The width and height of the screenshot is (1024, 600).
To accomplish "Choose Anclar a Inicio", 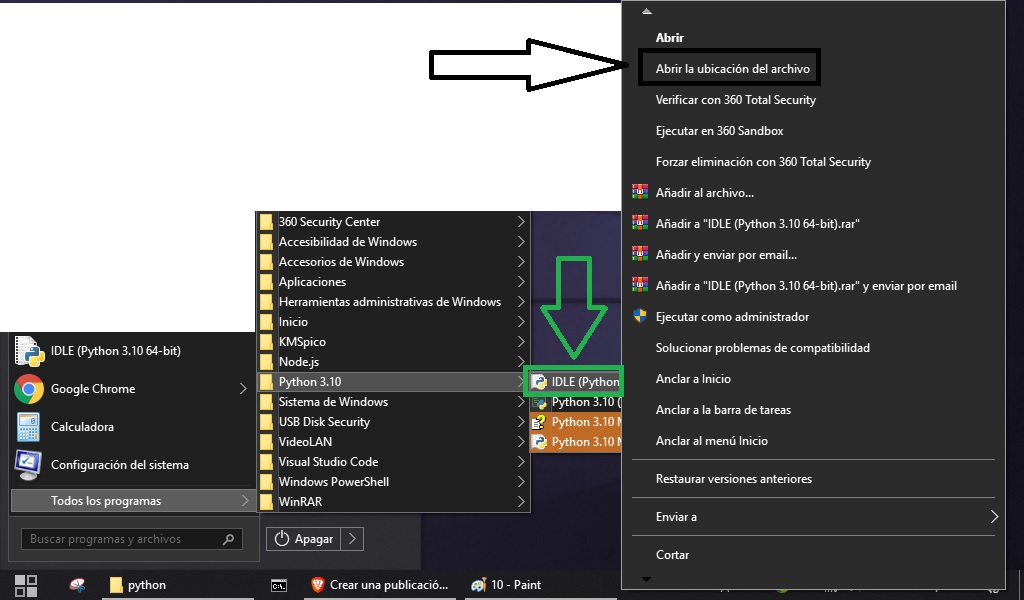I will [813, 379].
